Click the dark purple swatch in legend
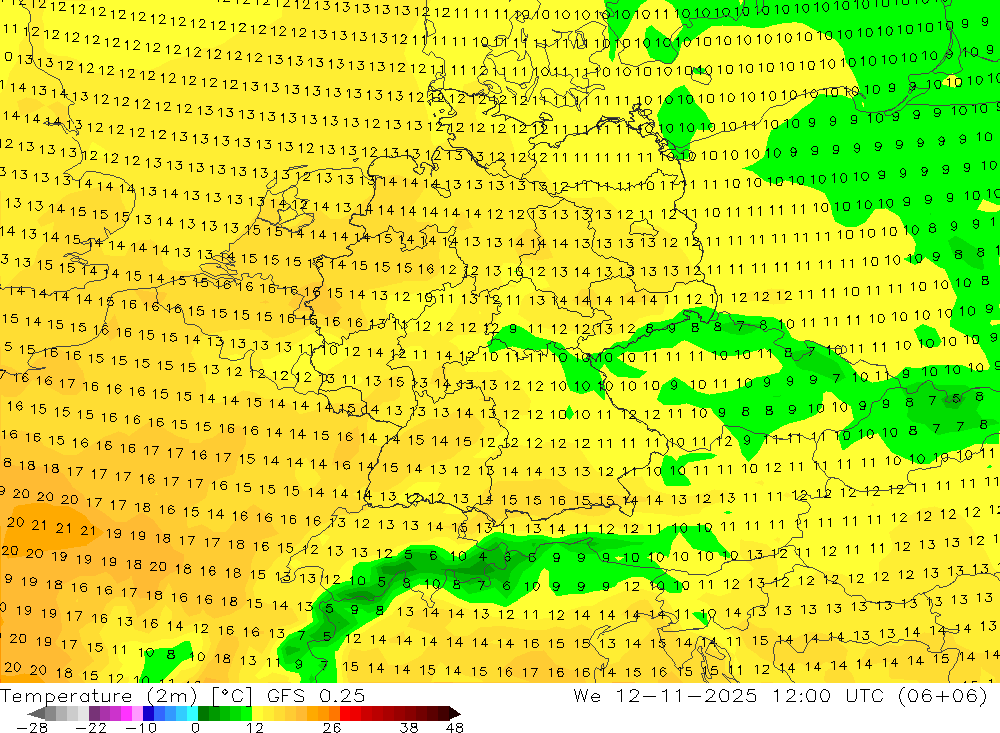1000x733 pixels. (x=94, y=714)
